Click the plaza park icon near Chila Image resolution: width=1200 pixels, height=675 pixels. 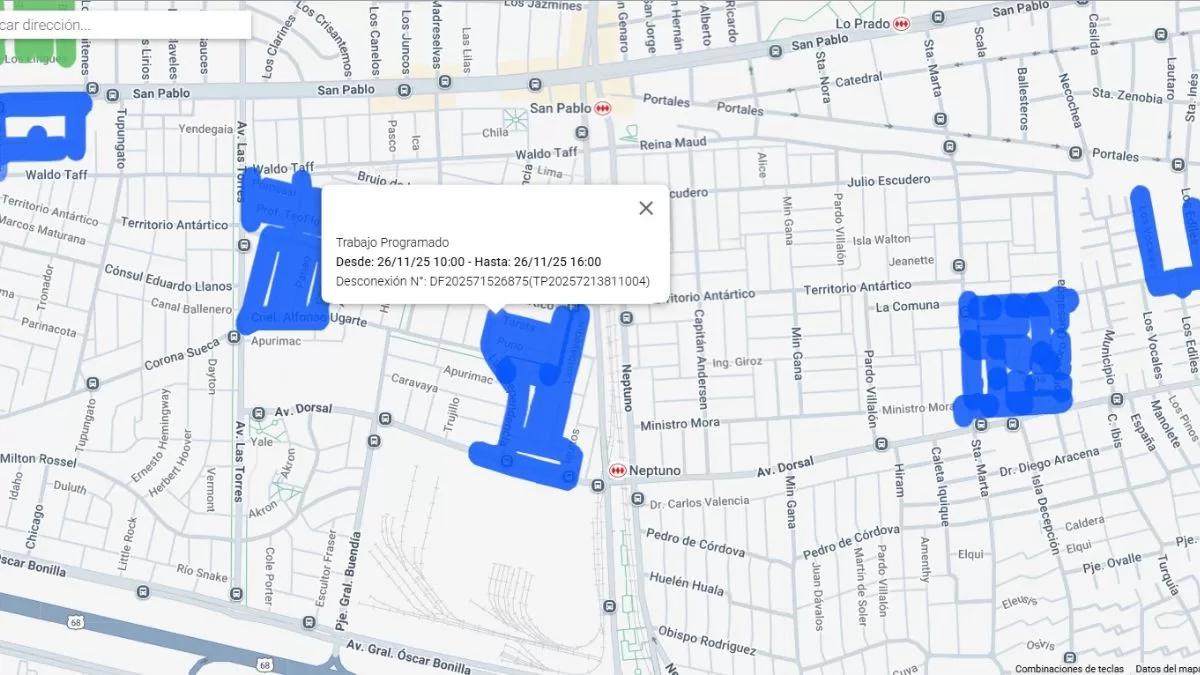click(517, 120)
